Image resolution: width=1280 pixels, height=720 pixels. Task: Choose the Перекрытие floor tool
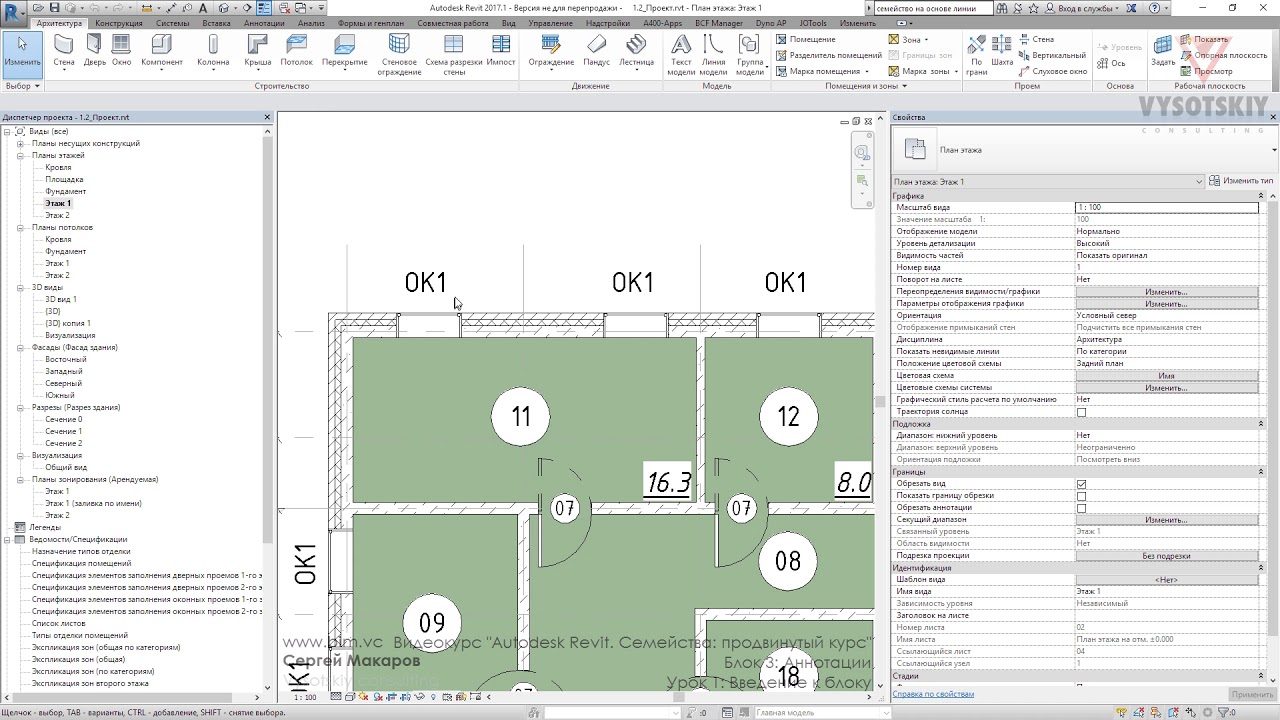345,52
